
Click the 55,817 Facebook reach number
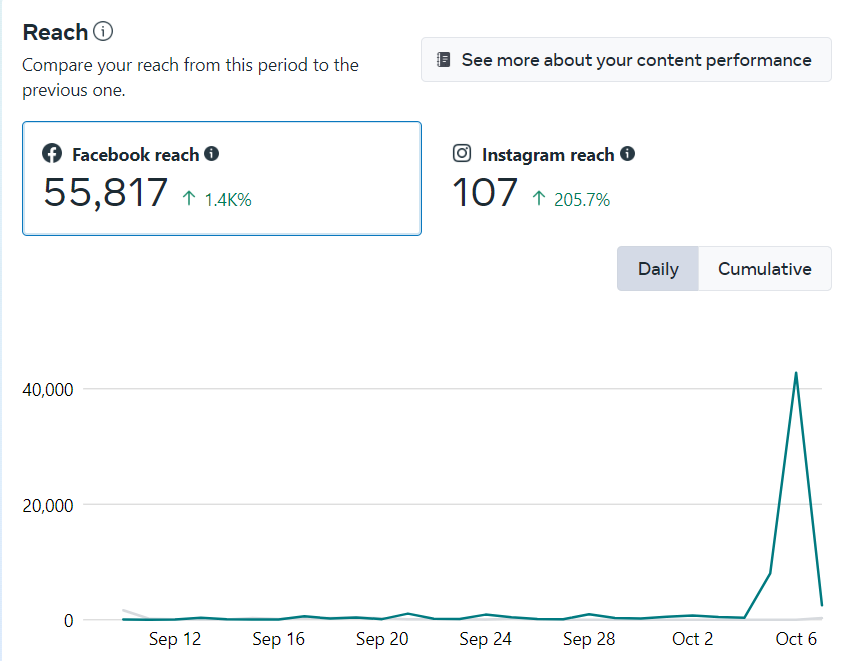pyautogui.click(x=106, y=192)
